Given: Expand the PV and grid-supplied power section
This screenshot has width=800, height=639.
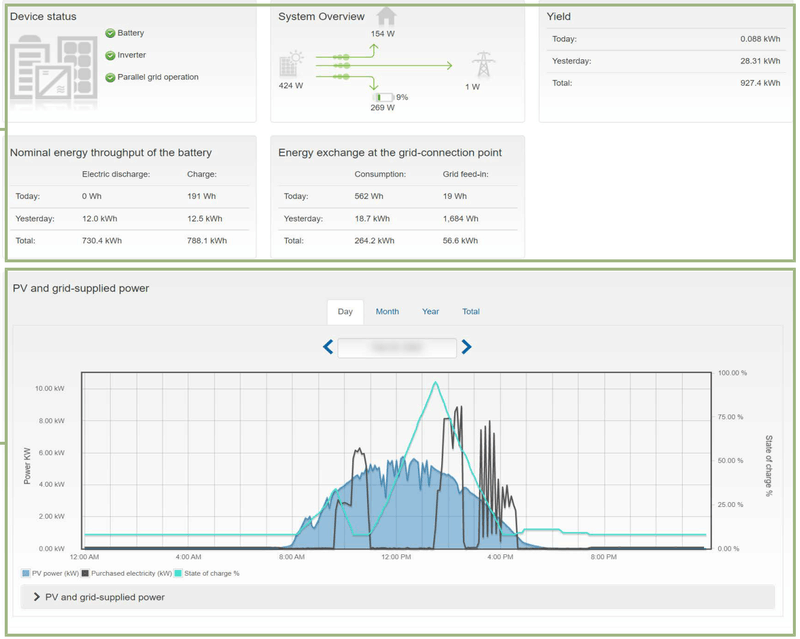Looking at the screenshot, I should click(397, 597).
